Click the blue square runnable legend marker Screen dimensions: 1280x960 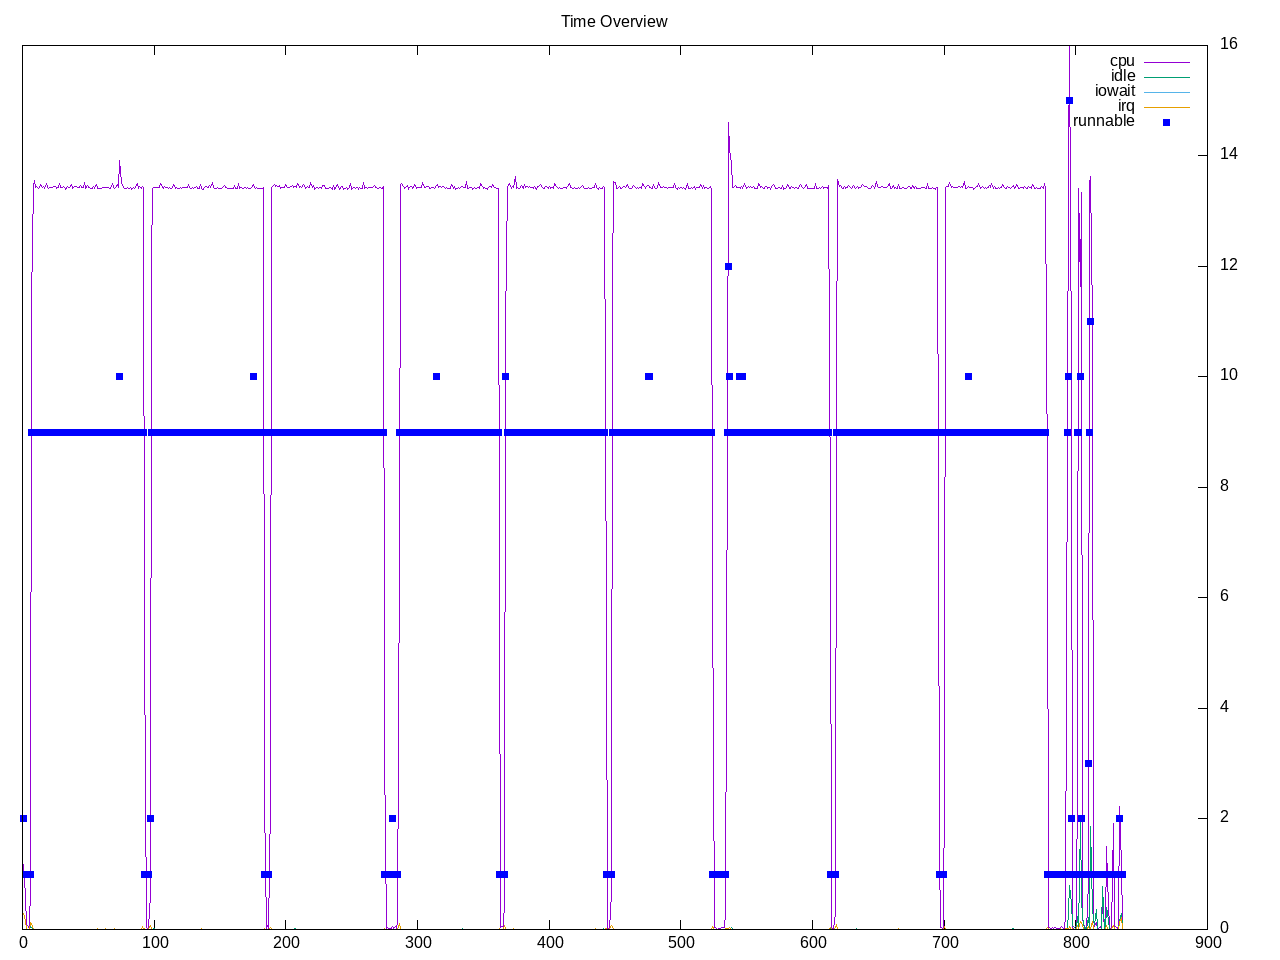[1166, 122]
